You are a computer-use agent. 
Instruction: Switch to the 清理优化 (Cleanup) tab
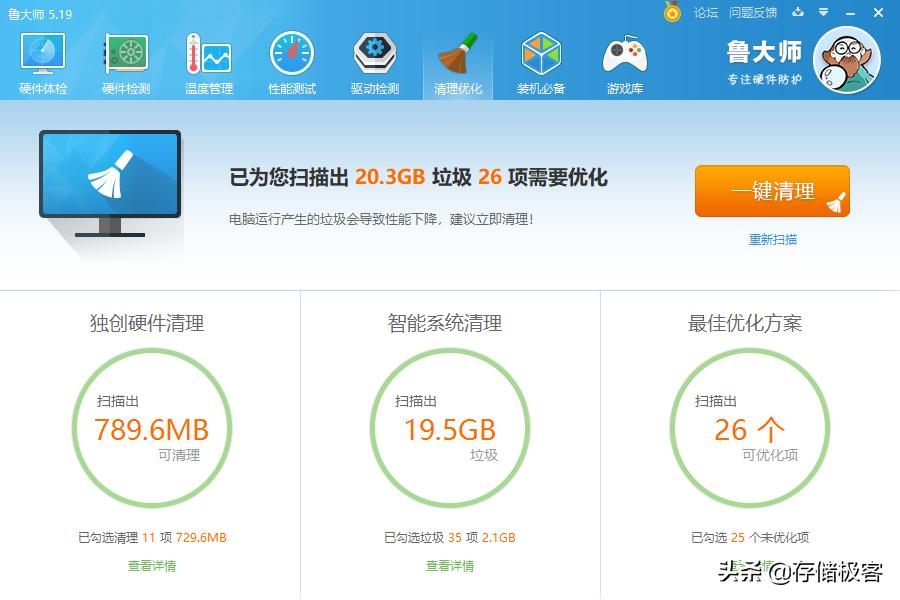(457, 60)
